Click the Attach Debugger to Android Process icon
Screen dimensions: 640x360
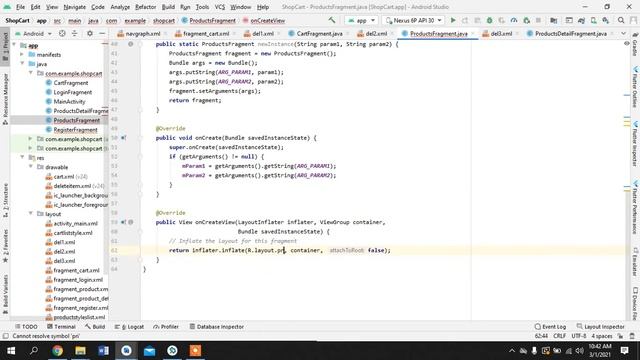527,20
